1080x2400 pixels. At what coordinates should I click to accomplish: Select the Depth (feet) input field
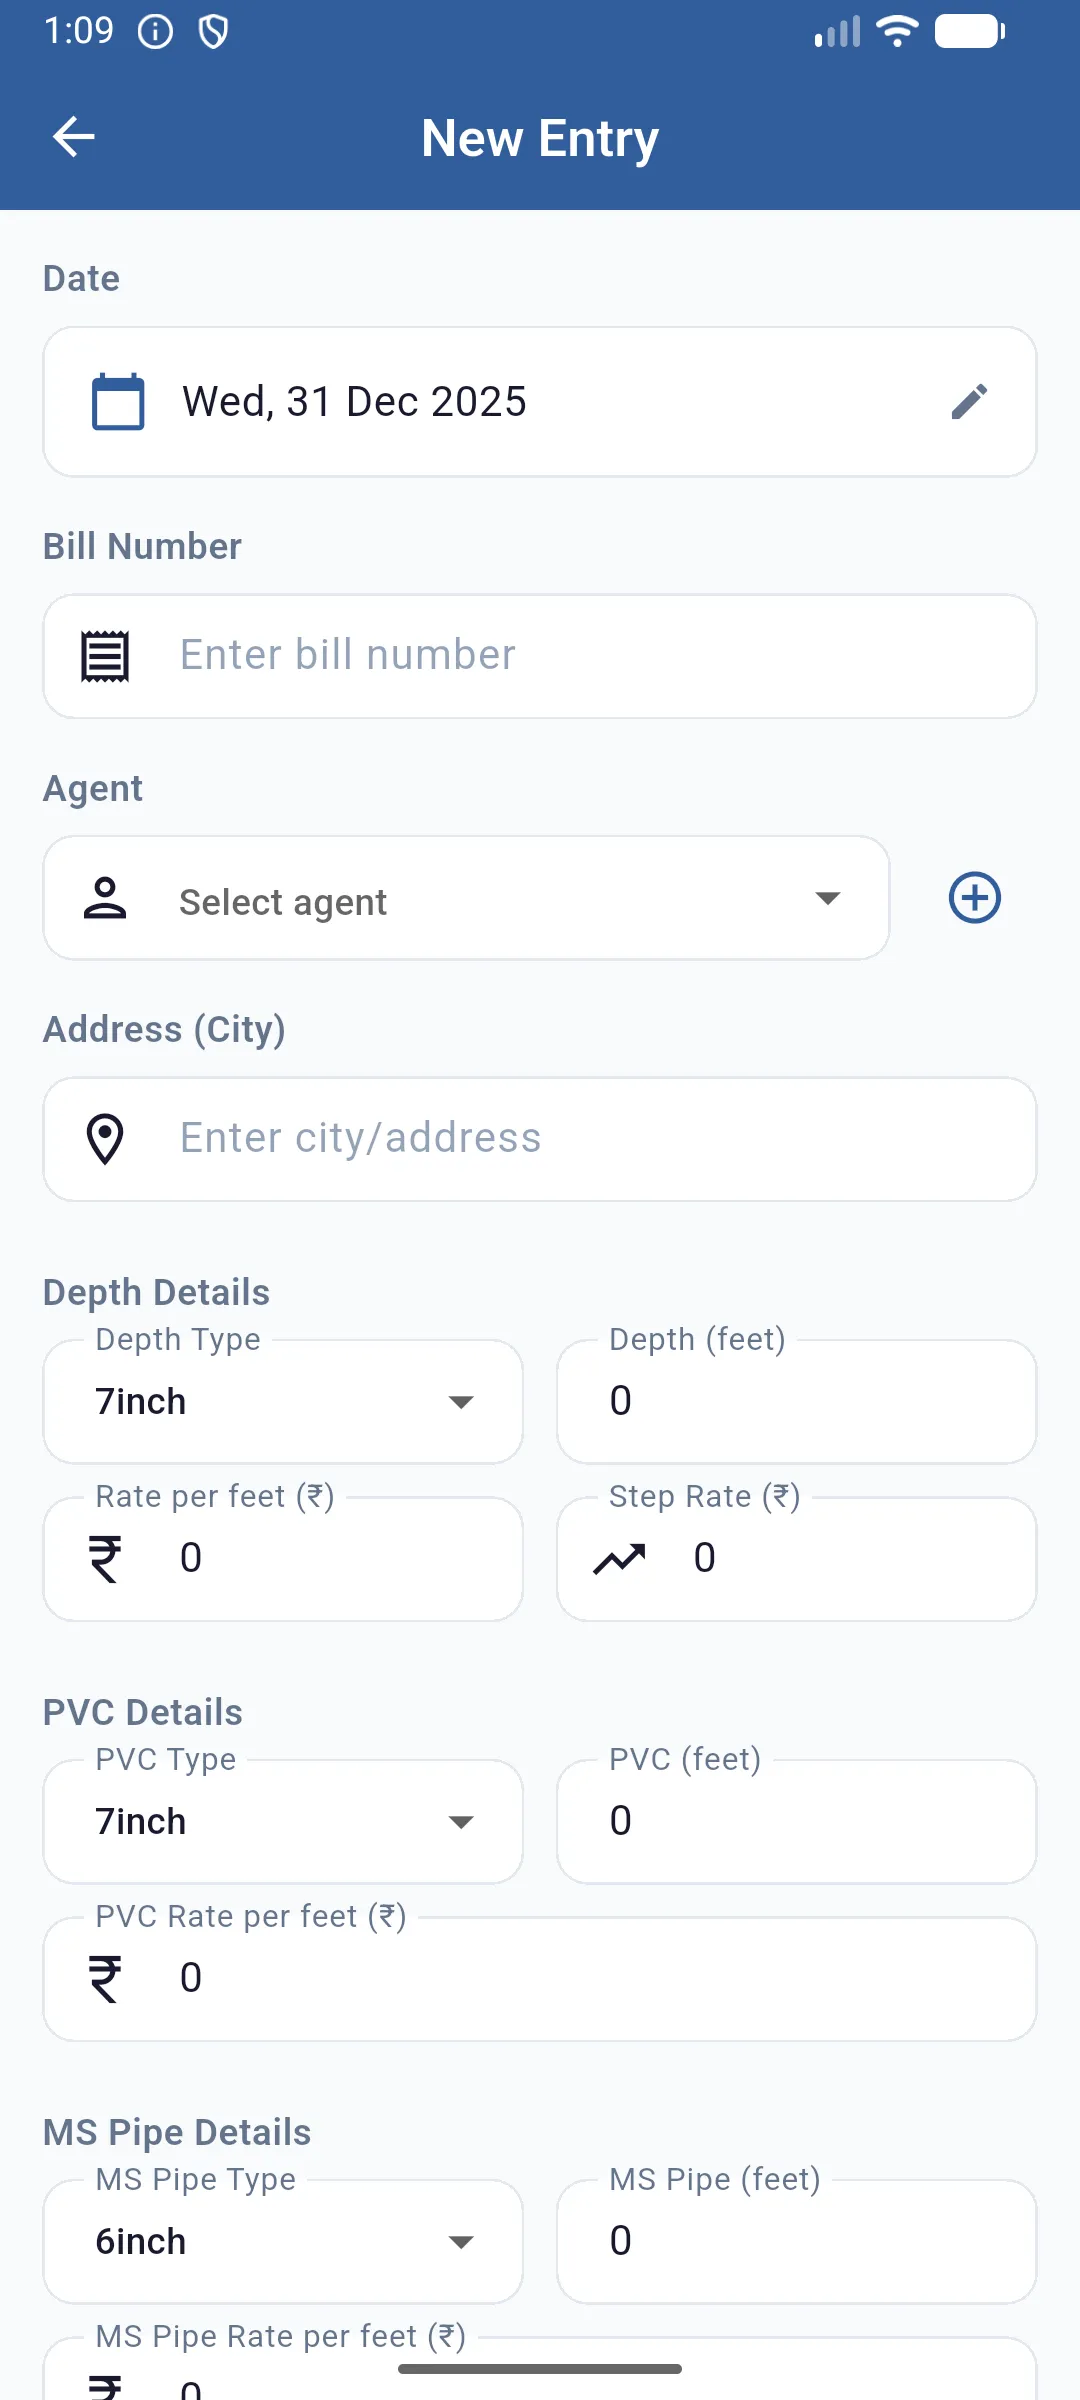(x=797, y=1402)
